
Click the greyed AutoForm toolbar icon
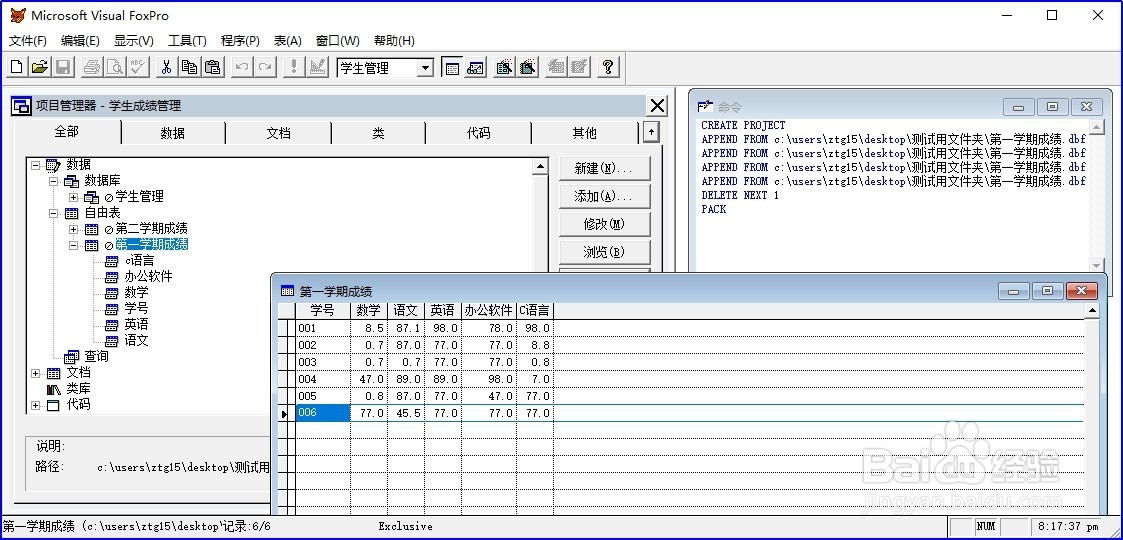(556, 67)
